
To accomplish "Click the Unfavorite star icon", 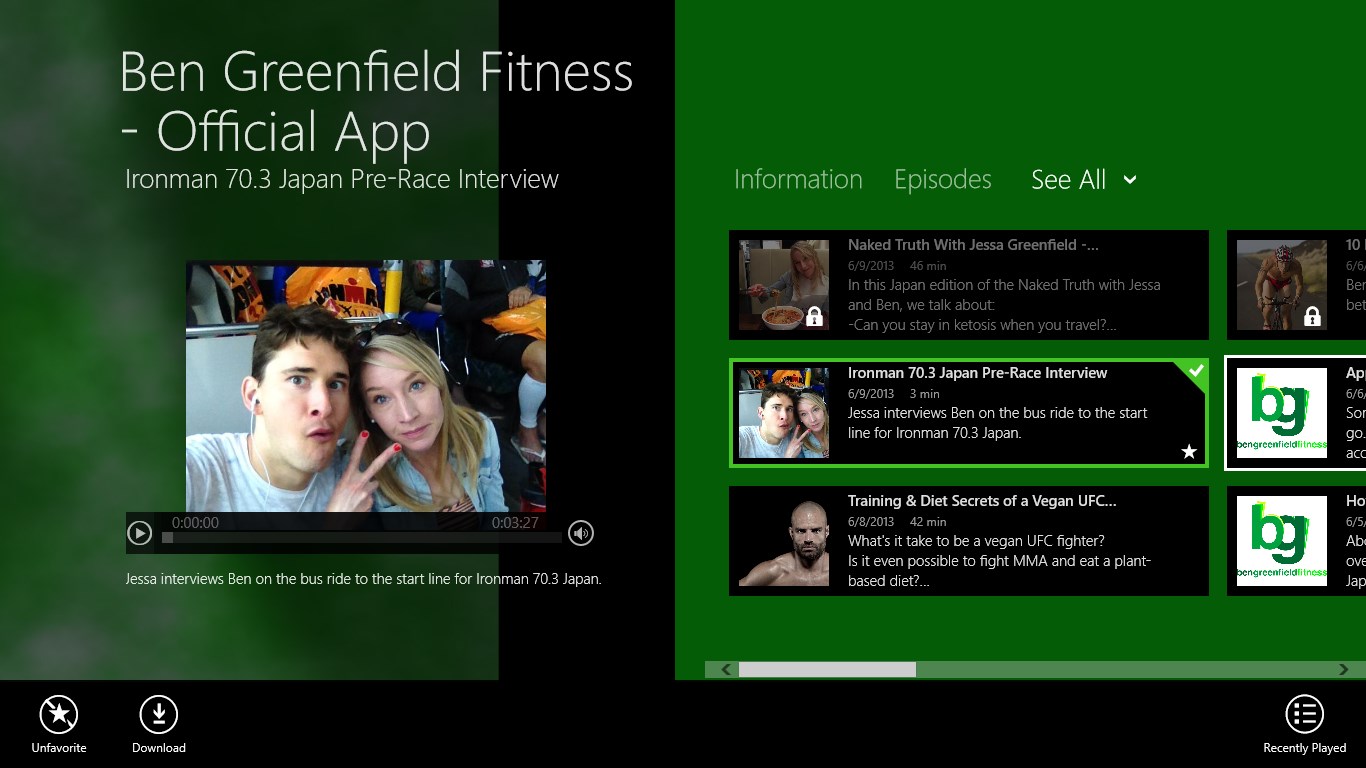I will coord(59,714).
